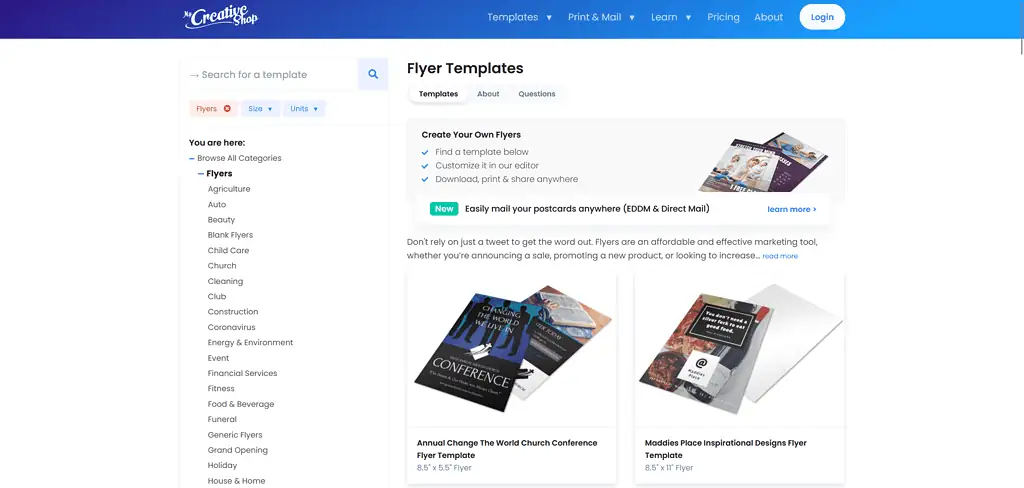Collapse the Flyers category node

[x=200, y=174]
